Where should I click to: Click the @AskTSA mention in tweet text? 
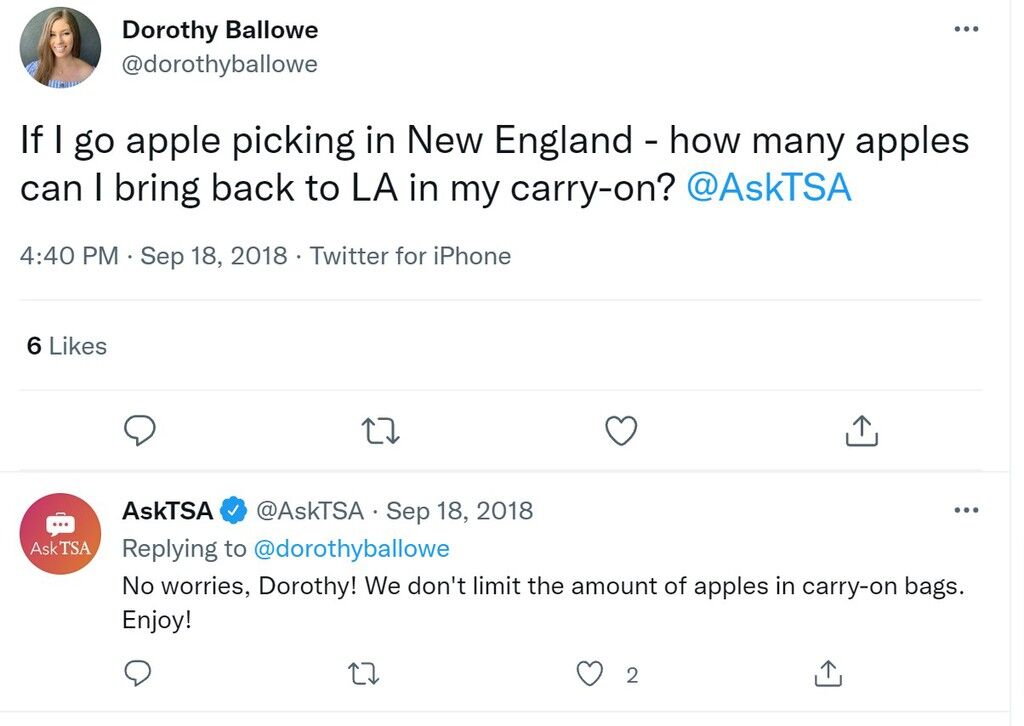pyautogui.click(x=769, y=188)
